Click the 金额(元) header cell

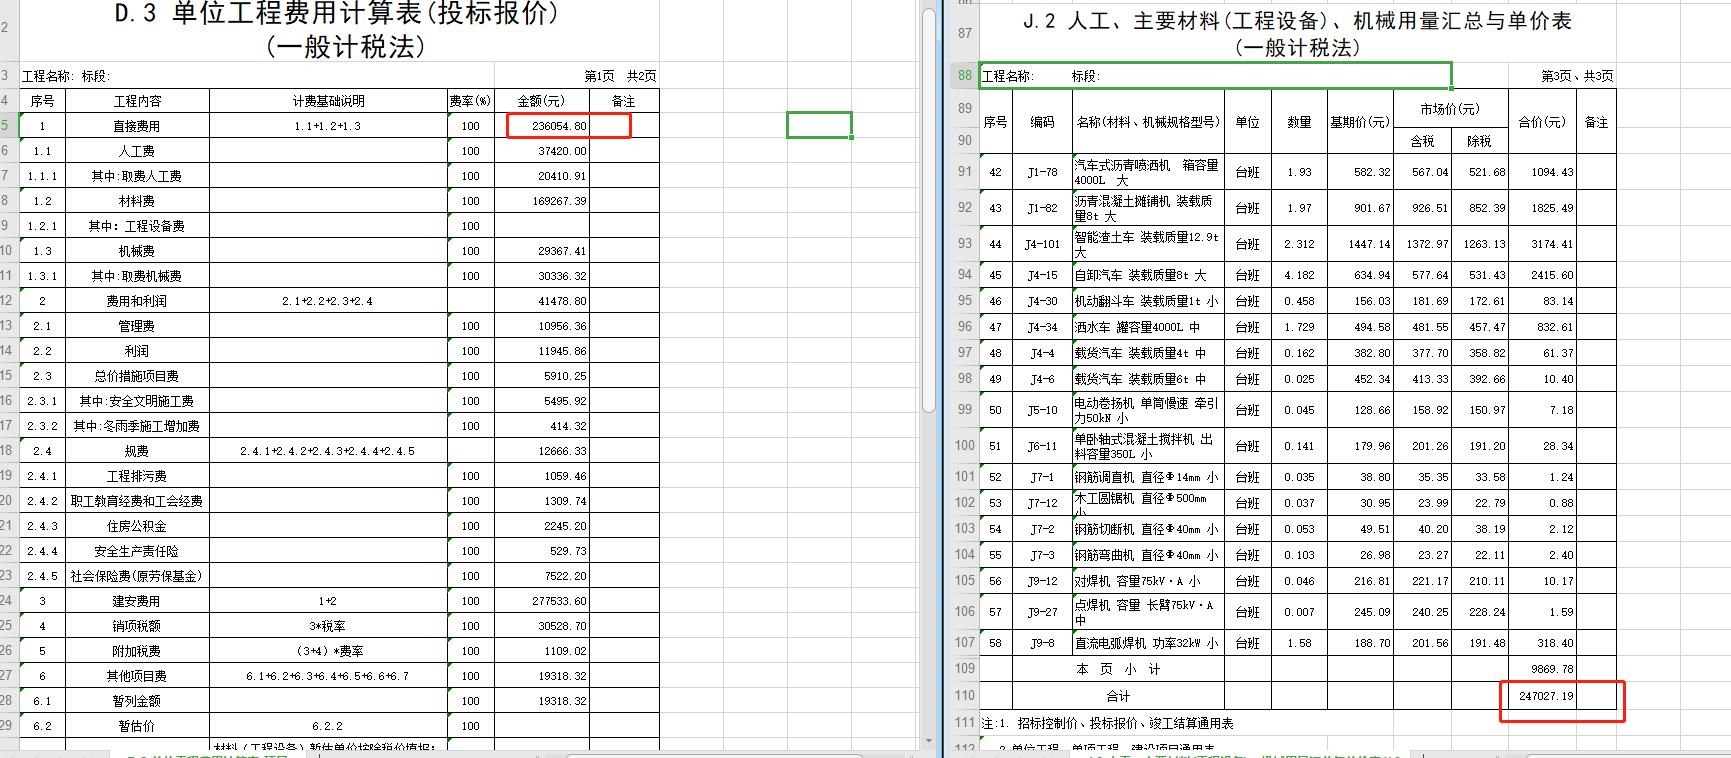pyautogui.click(x=541, y=101)
